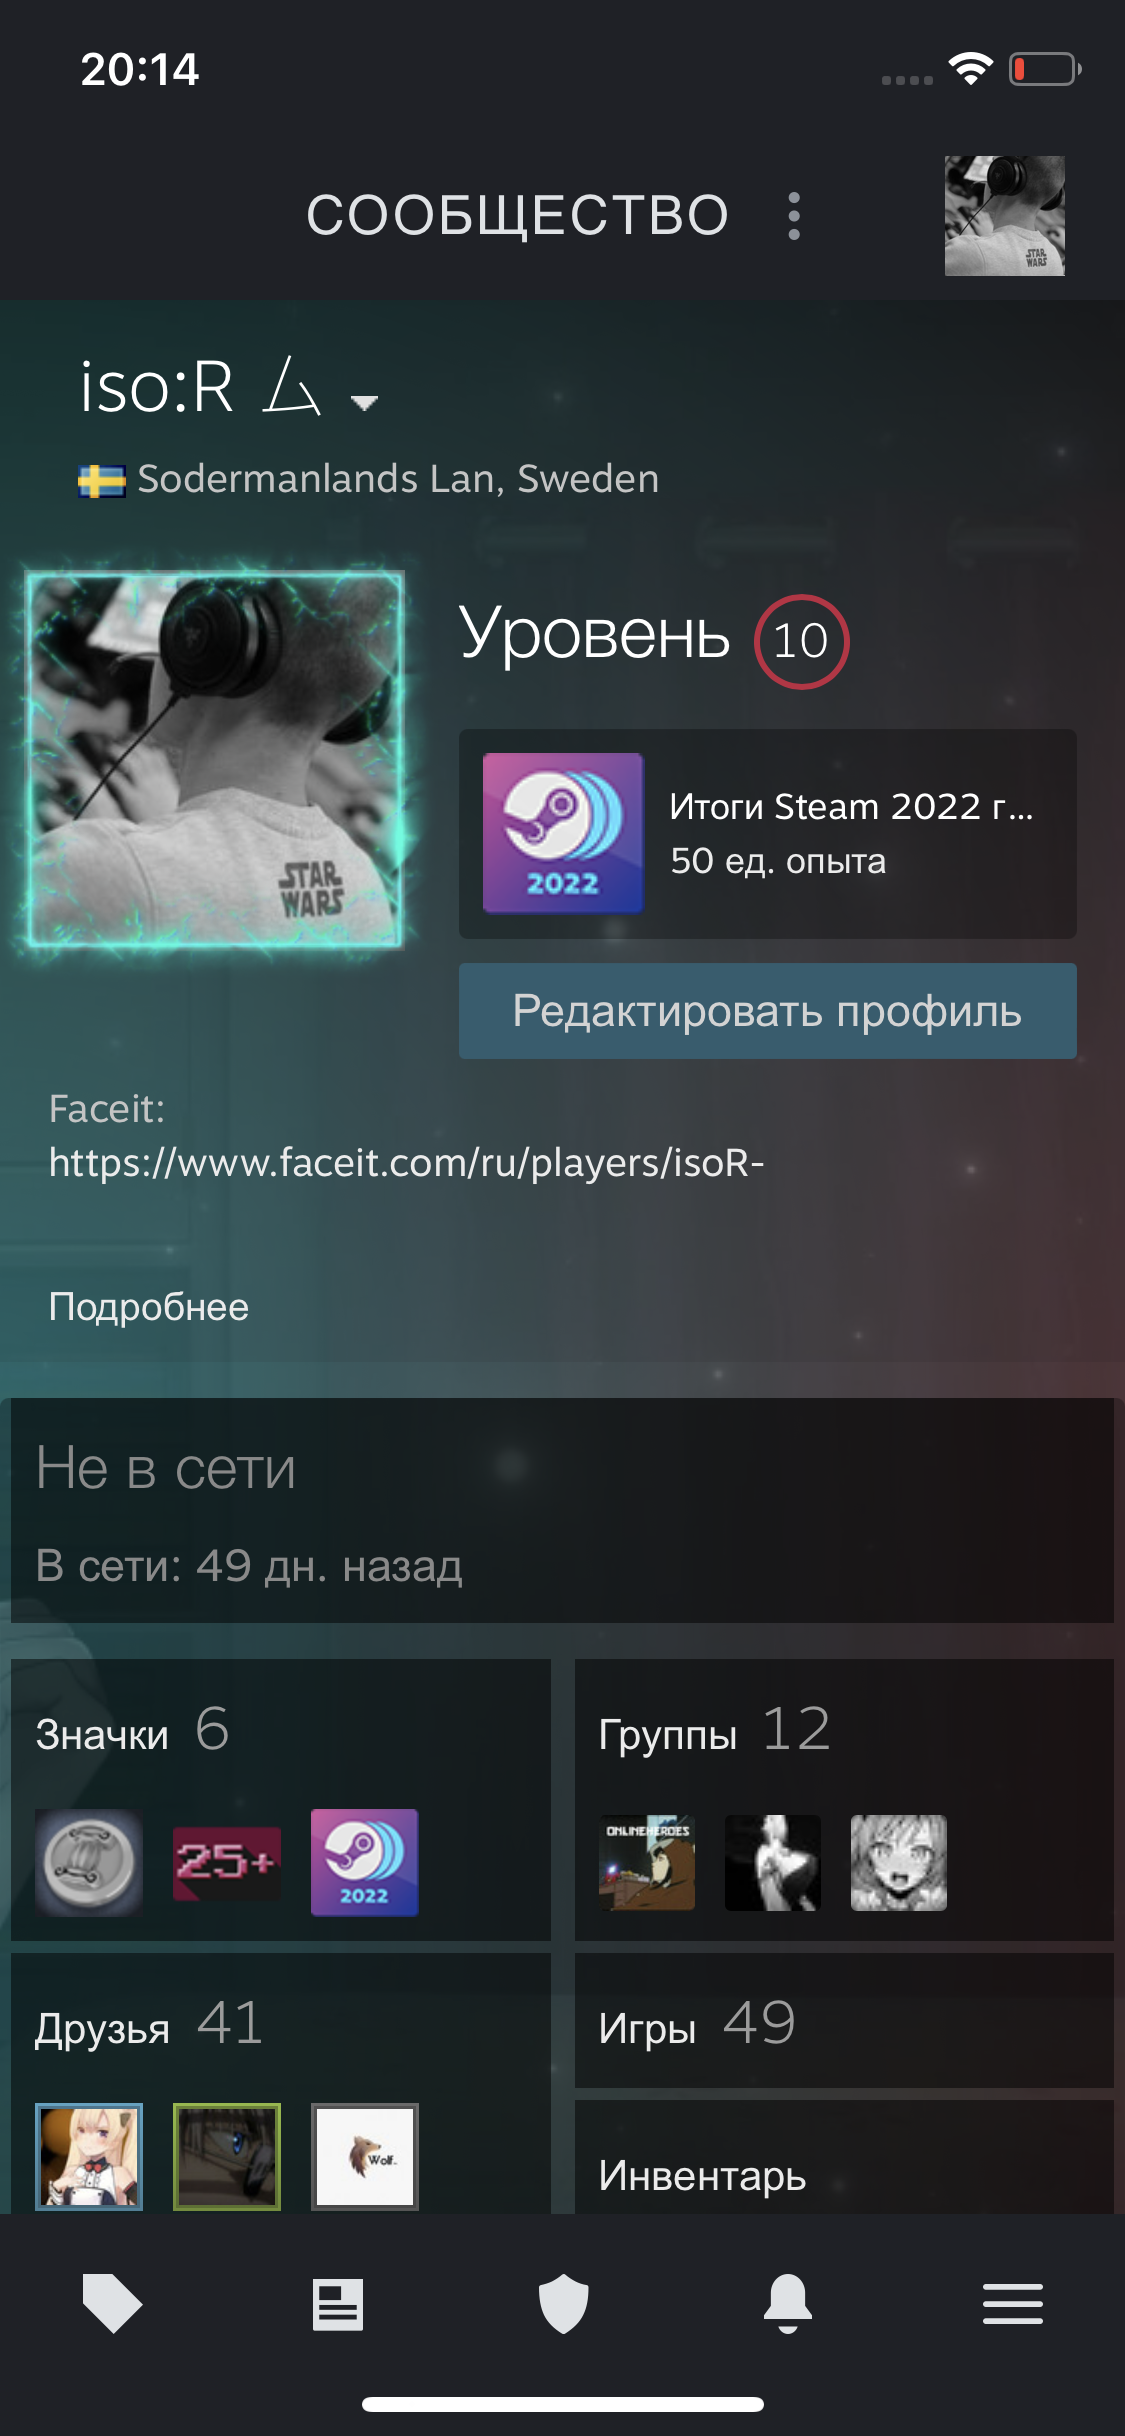This screenshot has height=2436, width=1125.
Task: Tap the small profile avatar in header
Action: click(x=1004, y=216)
